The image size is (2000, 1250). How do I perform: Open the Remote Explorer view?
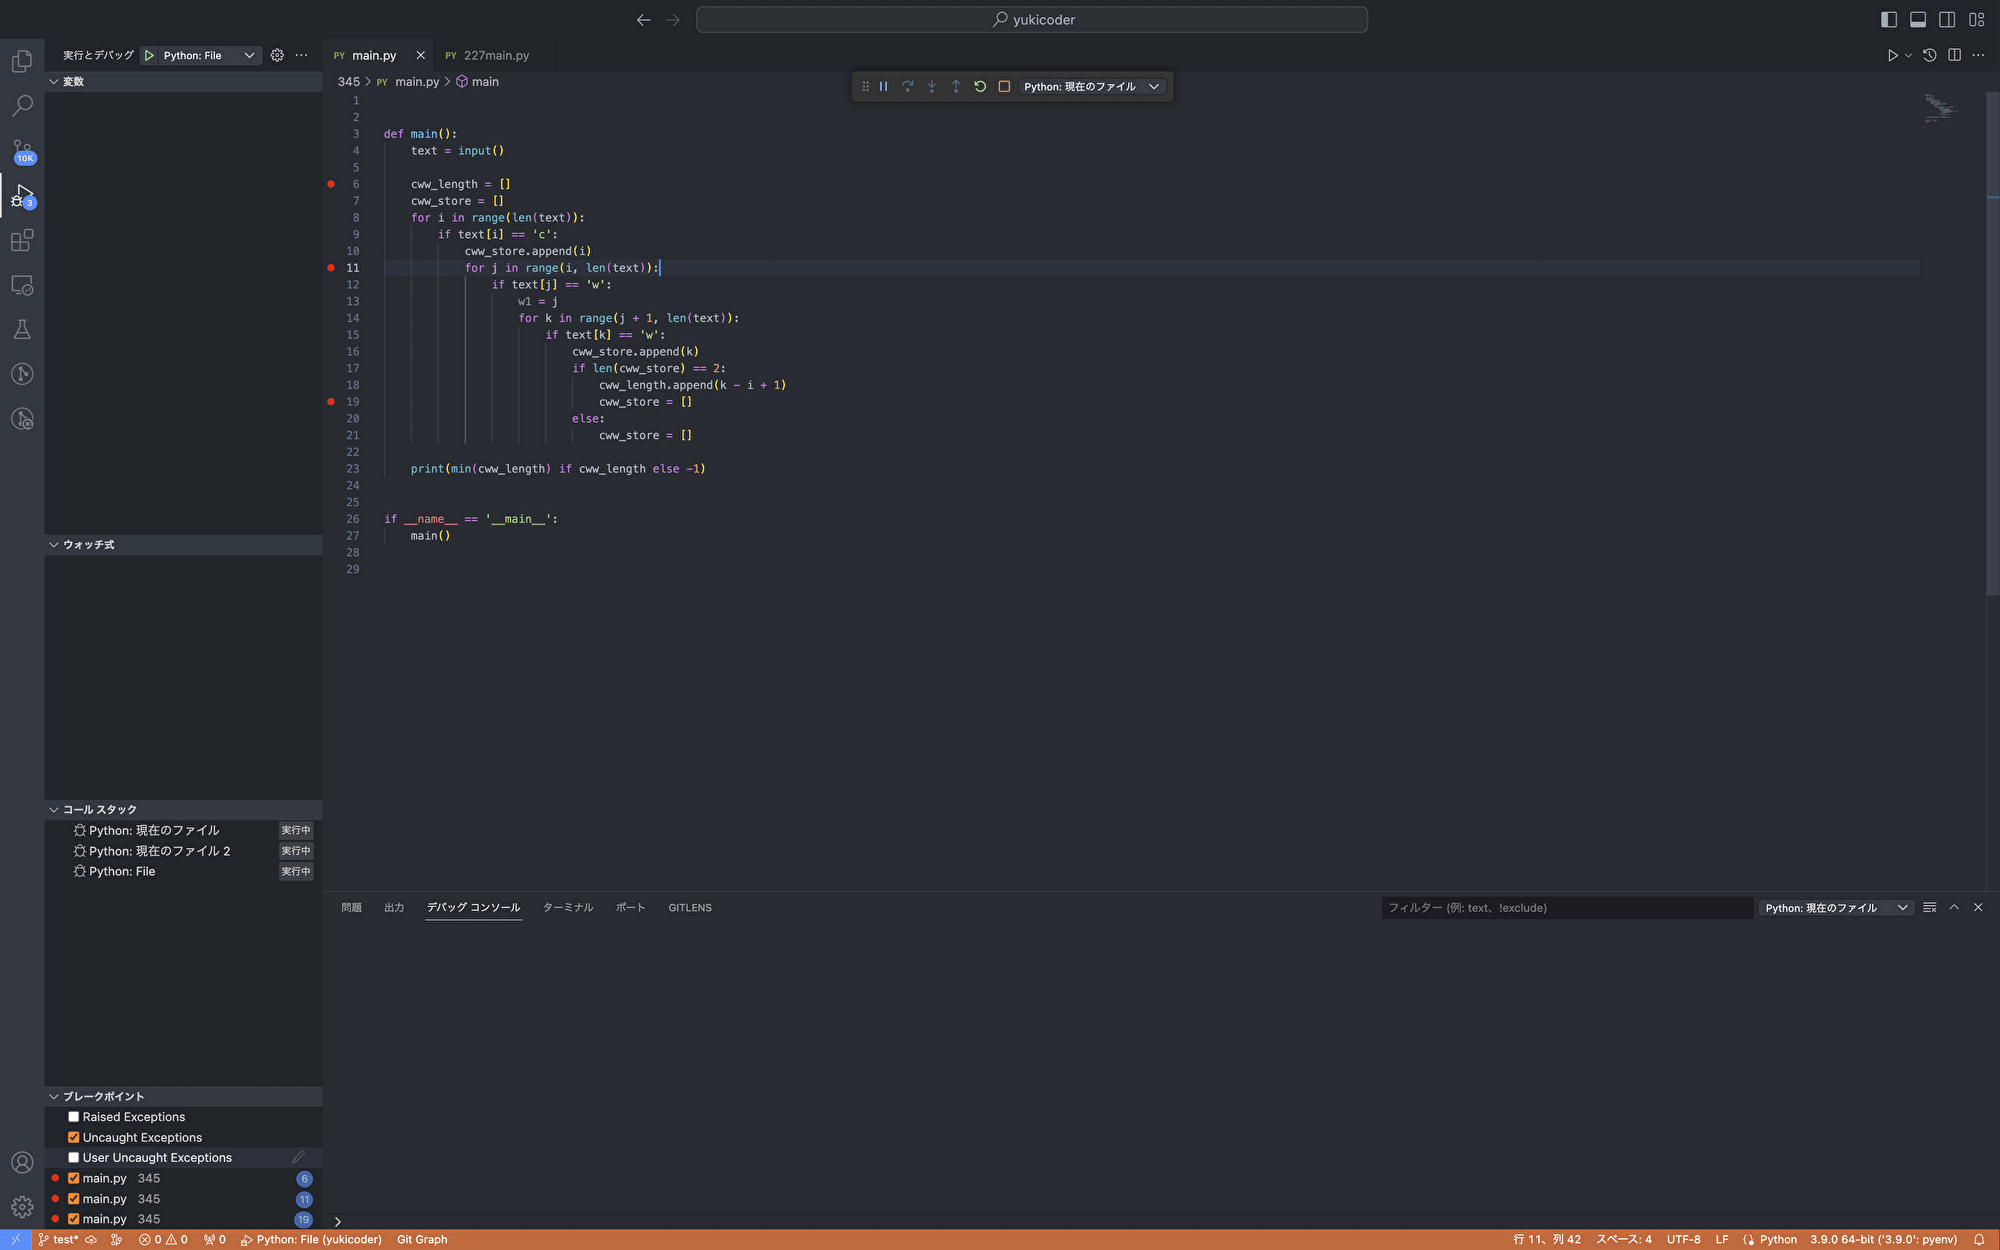point(22,285)
